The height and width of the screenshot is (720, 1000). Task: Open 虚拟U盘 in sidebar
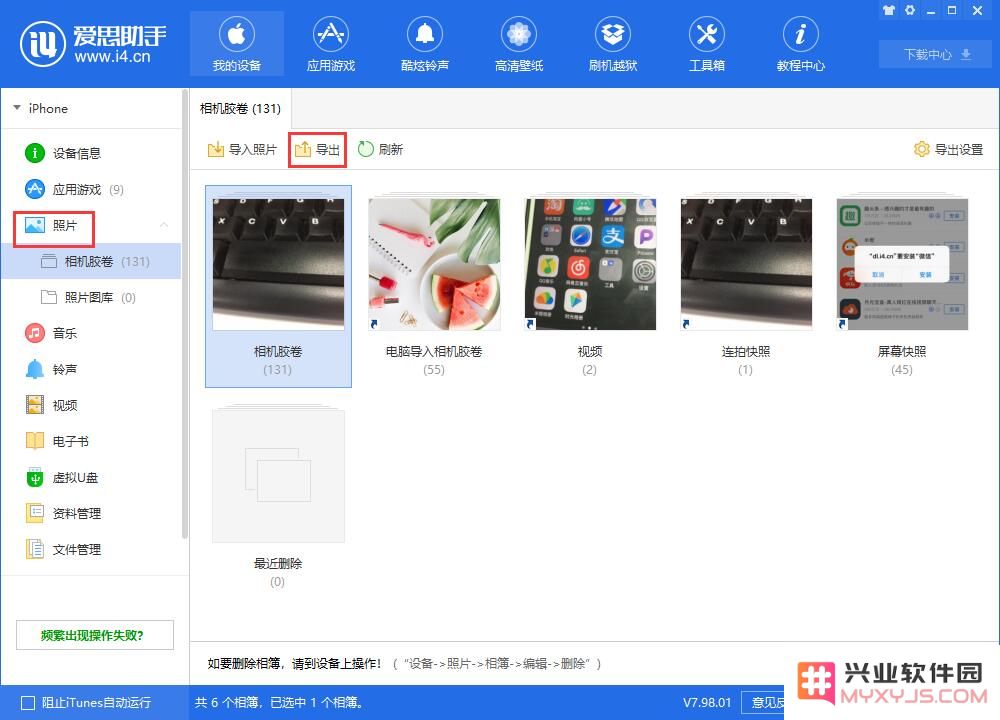91,477
